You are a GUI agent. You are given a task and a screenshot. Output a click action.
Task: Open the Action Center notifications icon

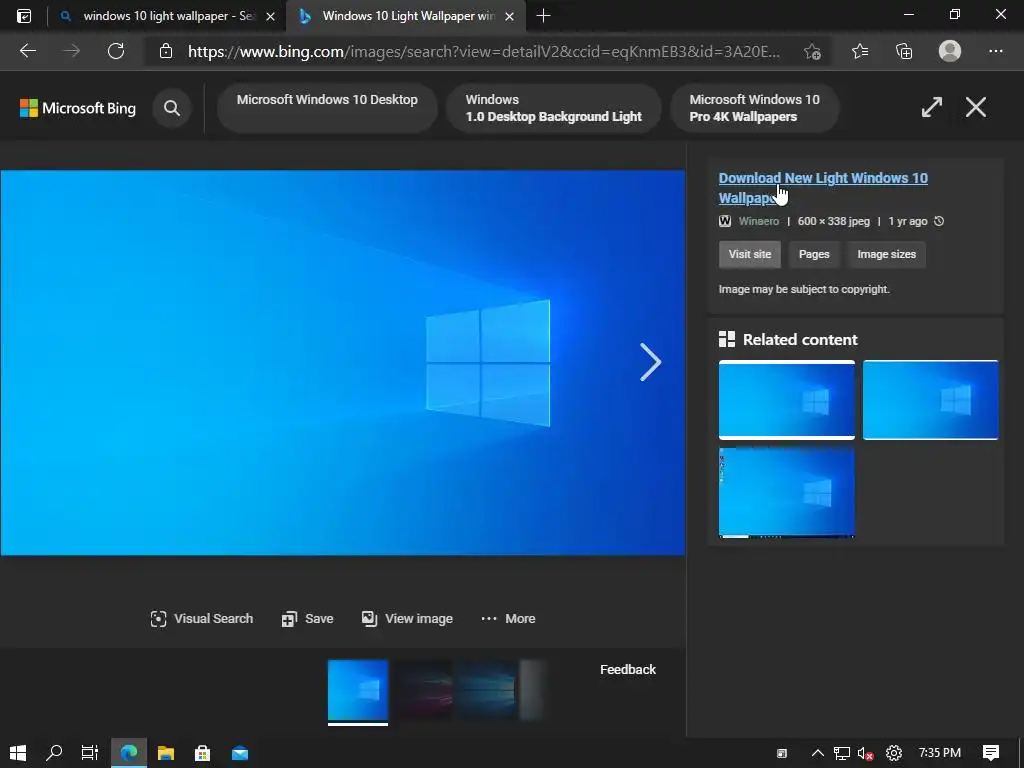click(991, 753)
